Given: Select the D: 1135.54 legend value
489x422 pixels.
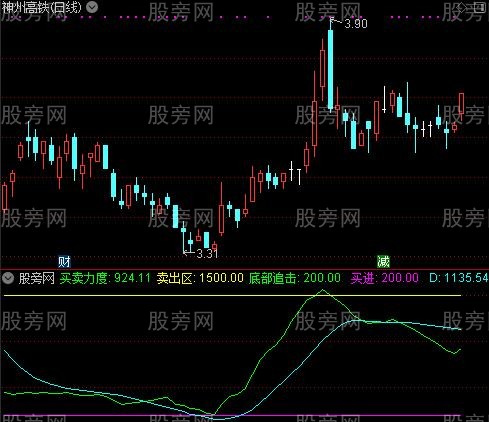Looking at the screenshot, I should (459, 278).
